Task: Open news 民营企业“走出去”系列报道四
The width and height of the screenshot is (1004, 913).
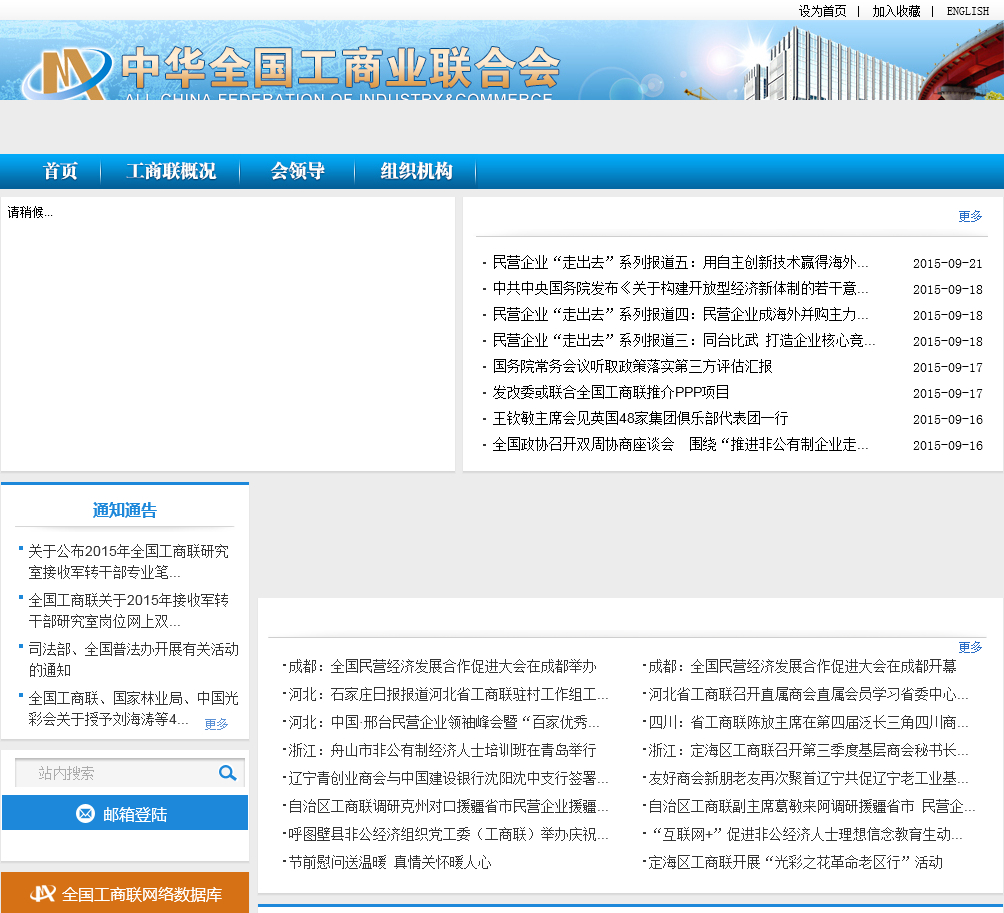Action: pos(680,314)
